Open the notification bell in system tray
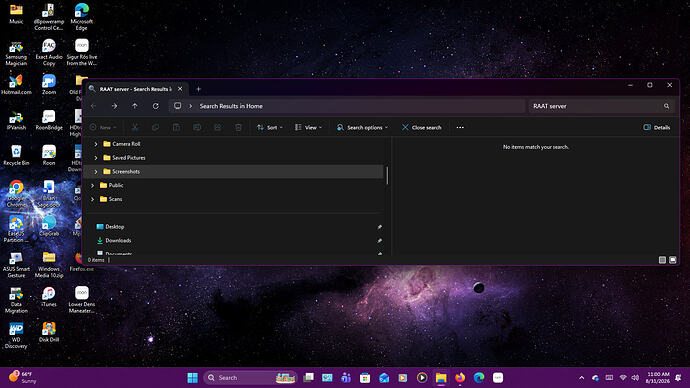 pyautogui.click(x=678, y=377)
